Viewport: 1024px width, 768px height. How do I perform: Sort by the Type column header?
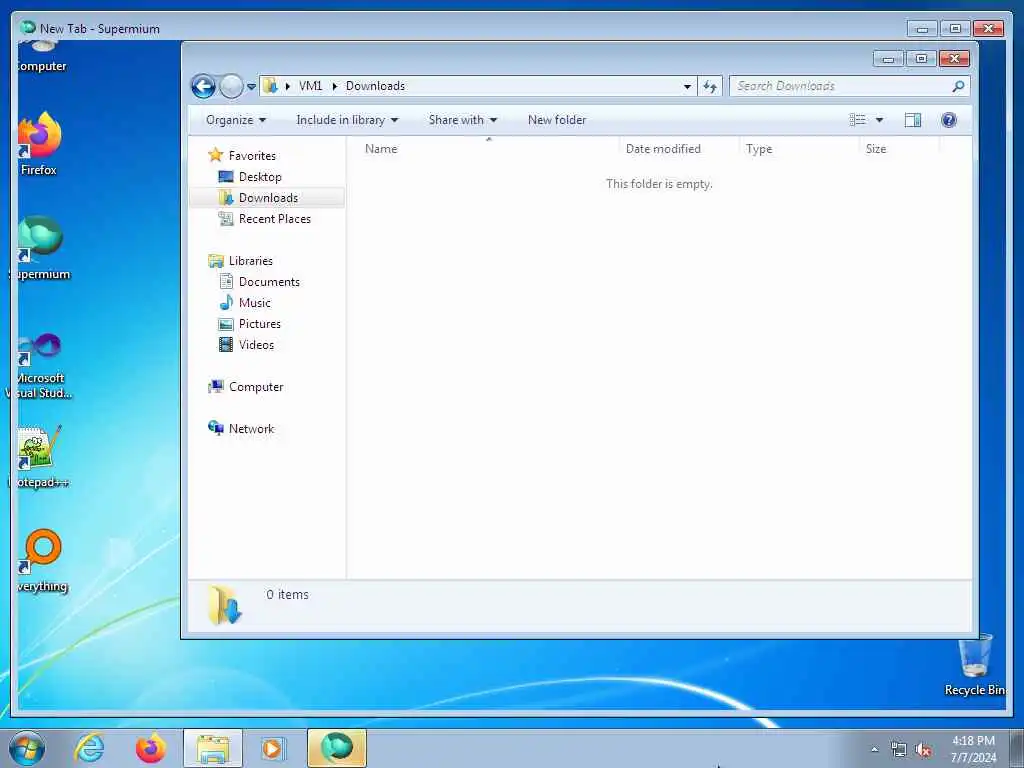click(799, 149)
